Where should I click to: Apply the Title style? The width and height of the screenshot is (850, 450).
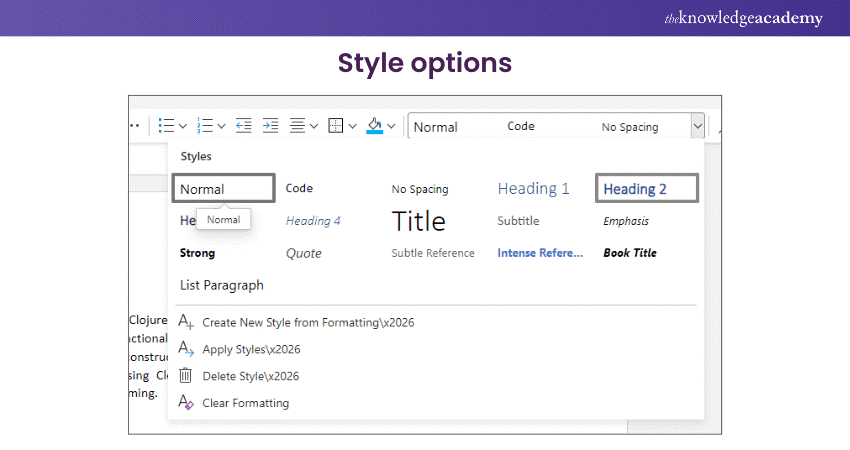click(418, 221)
